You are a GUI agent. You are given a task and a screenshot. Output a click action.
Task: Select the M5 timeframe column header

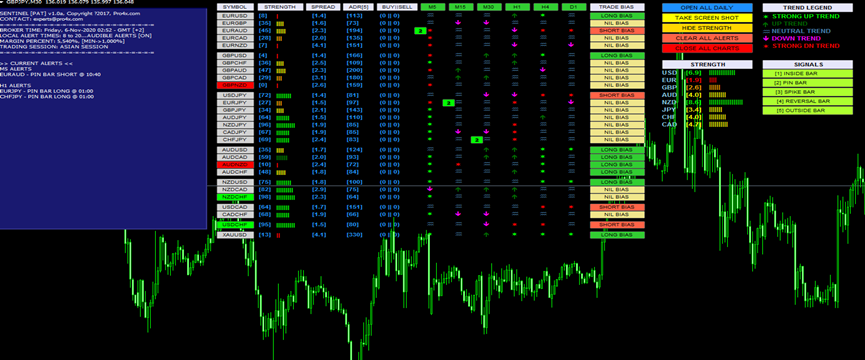432,7
